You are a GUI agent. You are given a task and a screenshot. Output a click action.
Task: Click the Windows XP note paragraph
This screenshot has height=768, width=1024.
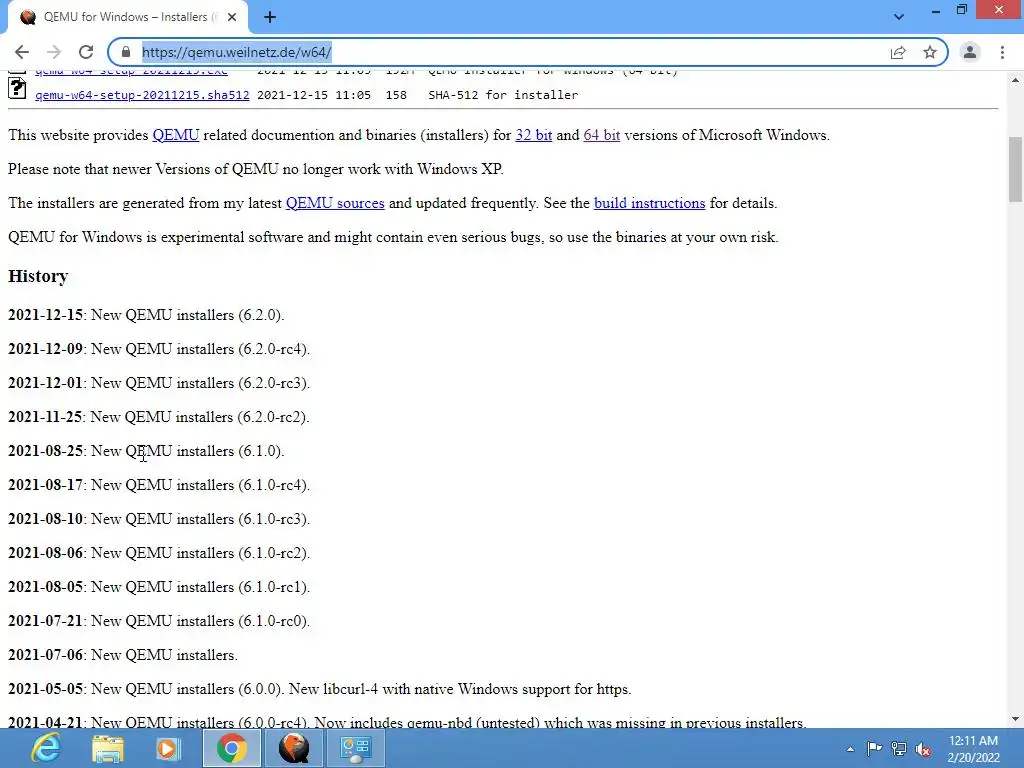pyautogui.click(x=255, y=169)
